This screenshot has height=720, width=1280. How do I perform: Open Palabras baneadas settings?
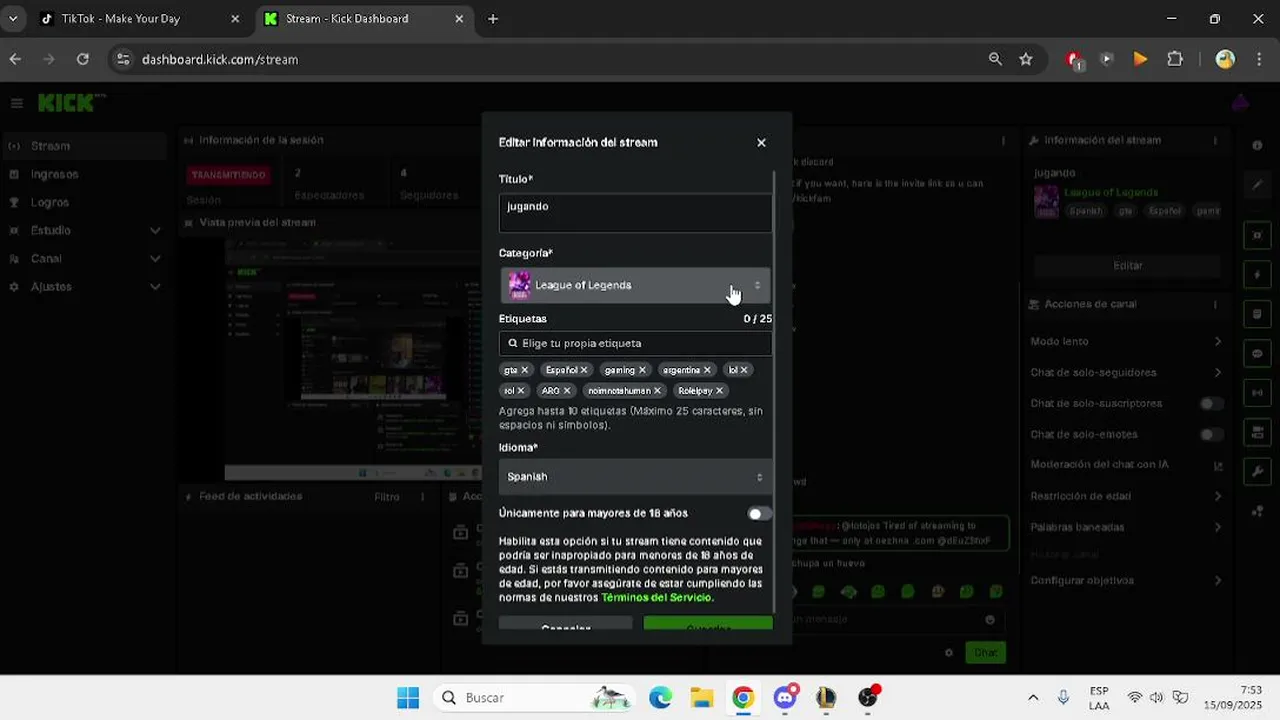1126,527
